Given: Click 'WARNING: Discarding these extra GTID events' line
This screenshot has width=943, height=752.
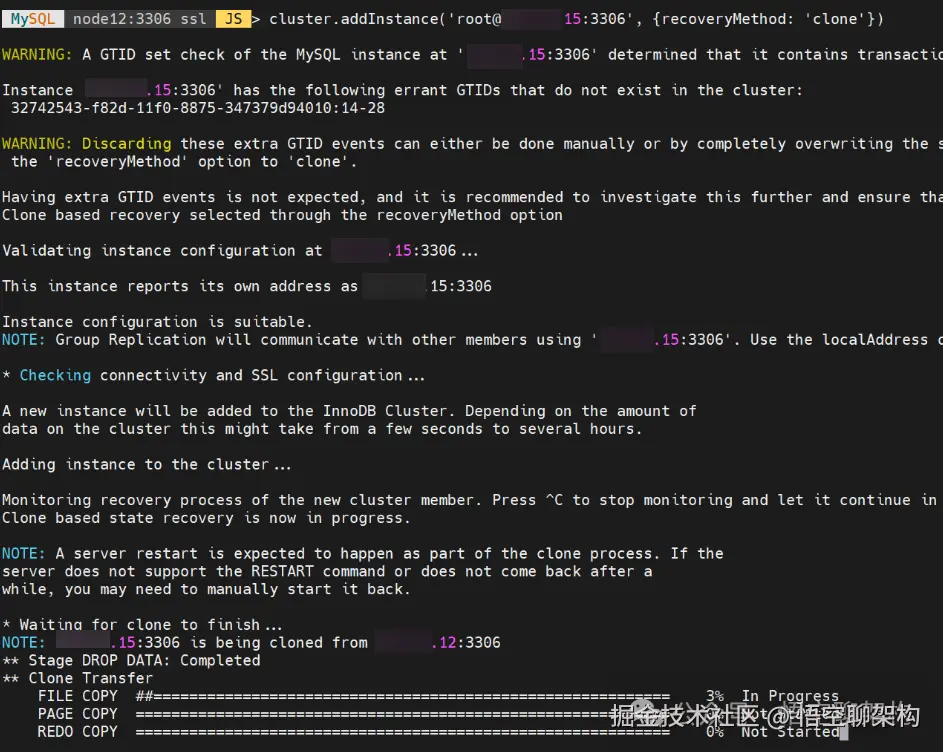Looking at the screenshot, I should [x=472, y=144].
